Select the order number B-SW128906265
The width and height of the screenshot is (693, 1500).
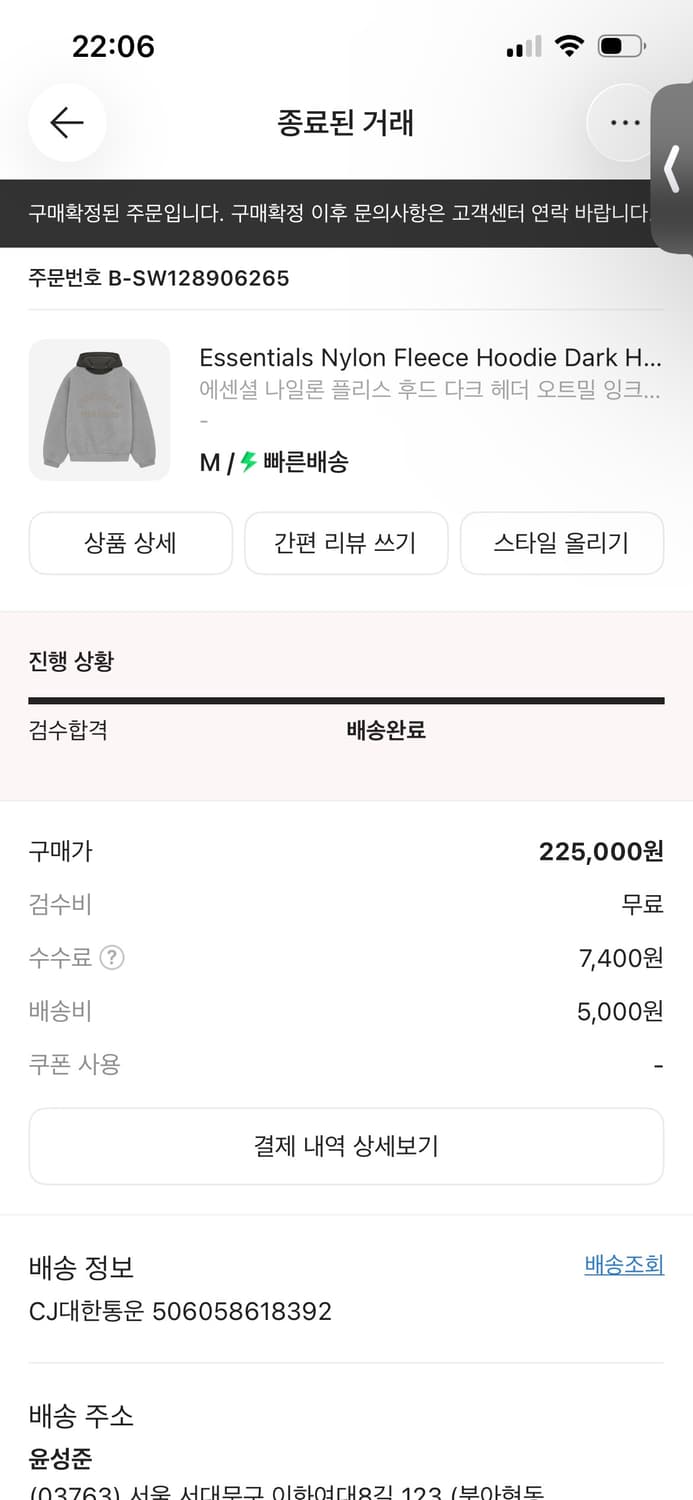click(x=158, y=278)
